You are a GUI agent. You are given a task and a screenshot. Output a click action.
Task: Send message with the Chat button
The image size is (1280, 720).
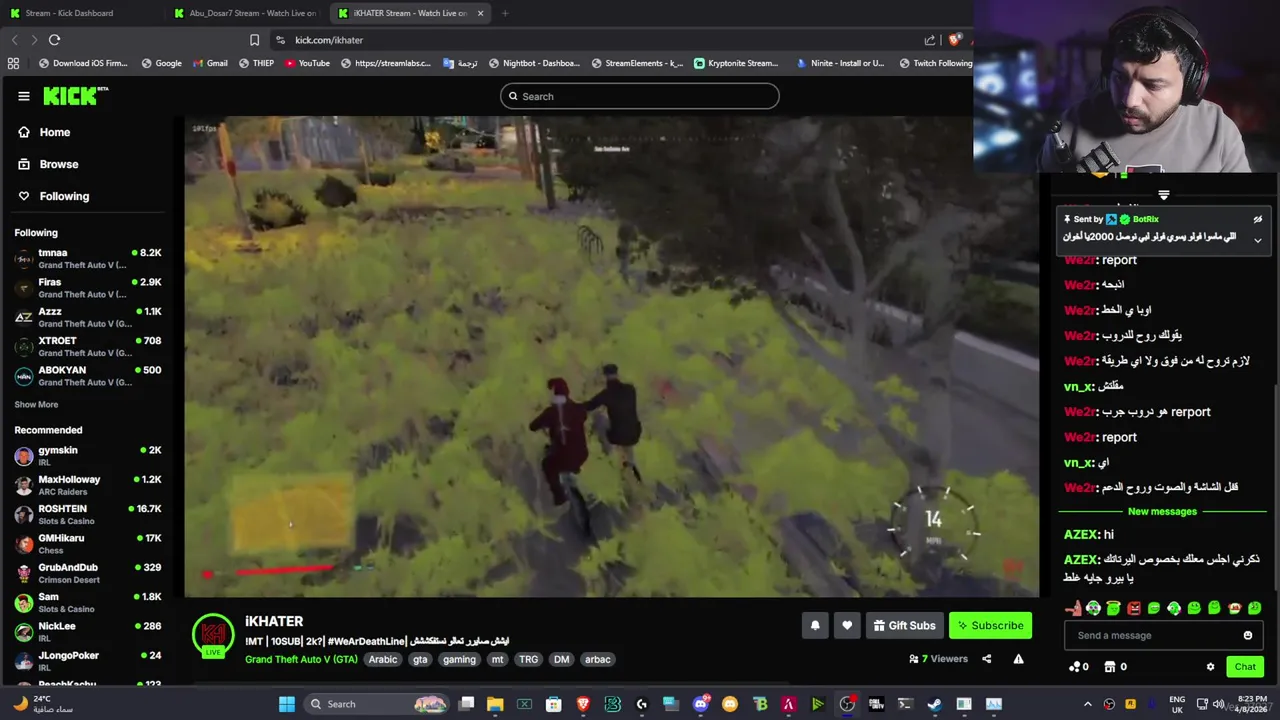1245,667
